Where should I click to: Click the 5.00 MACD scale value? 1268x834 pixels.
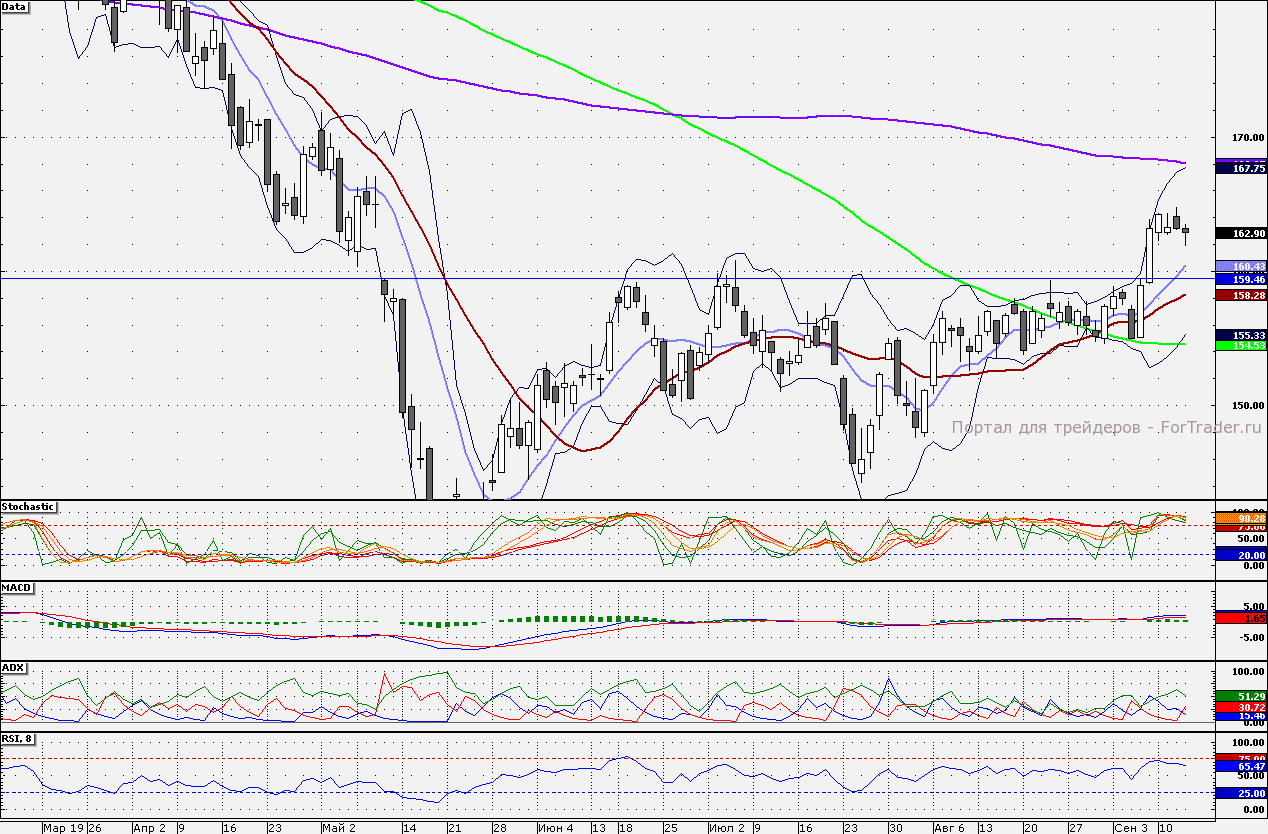(1253, 606)
